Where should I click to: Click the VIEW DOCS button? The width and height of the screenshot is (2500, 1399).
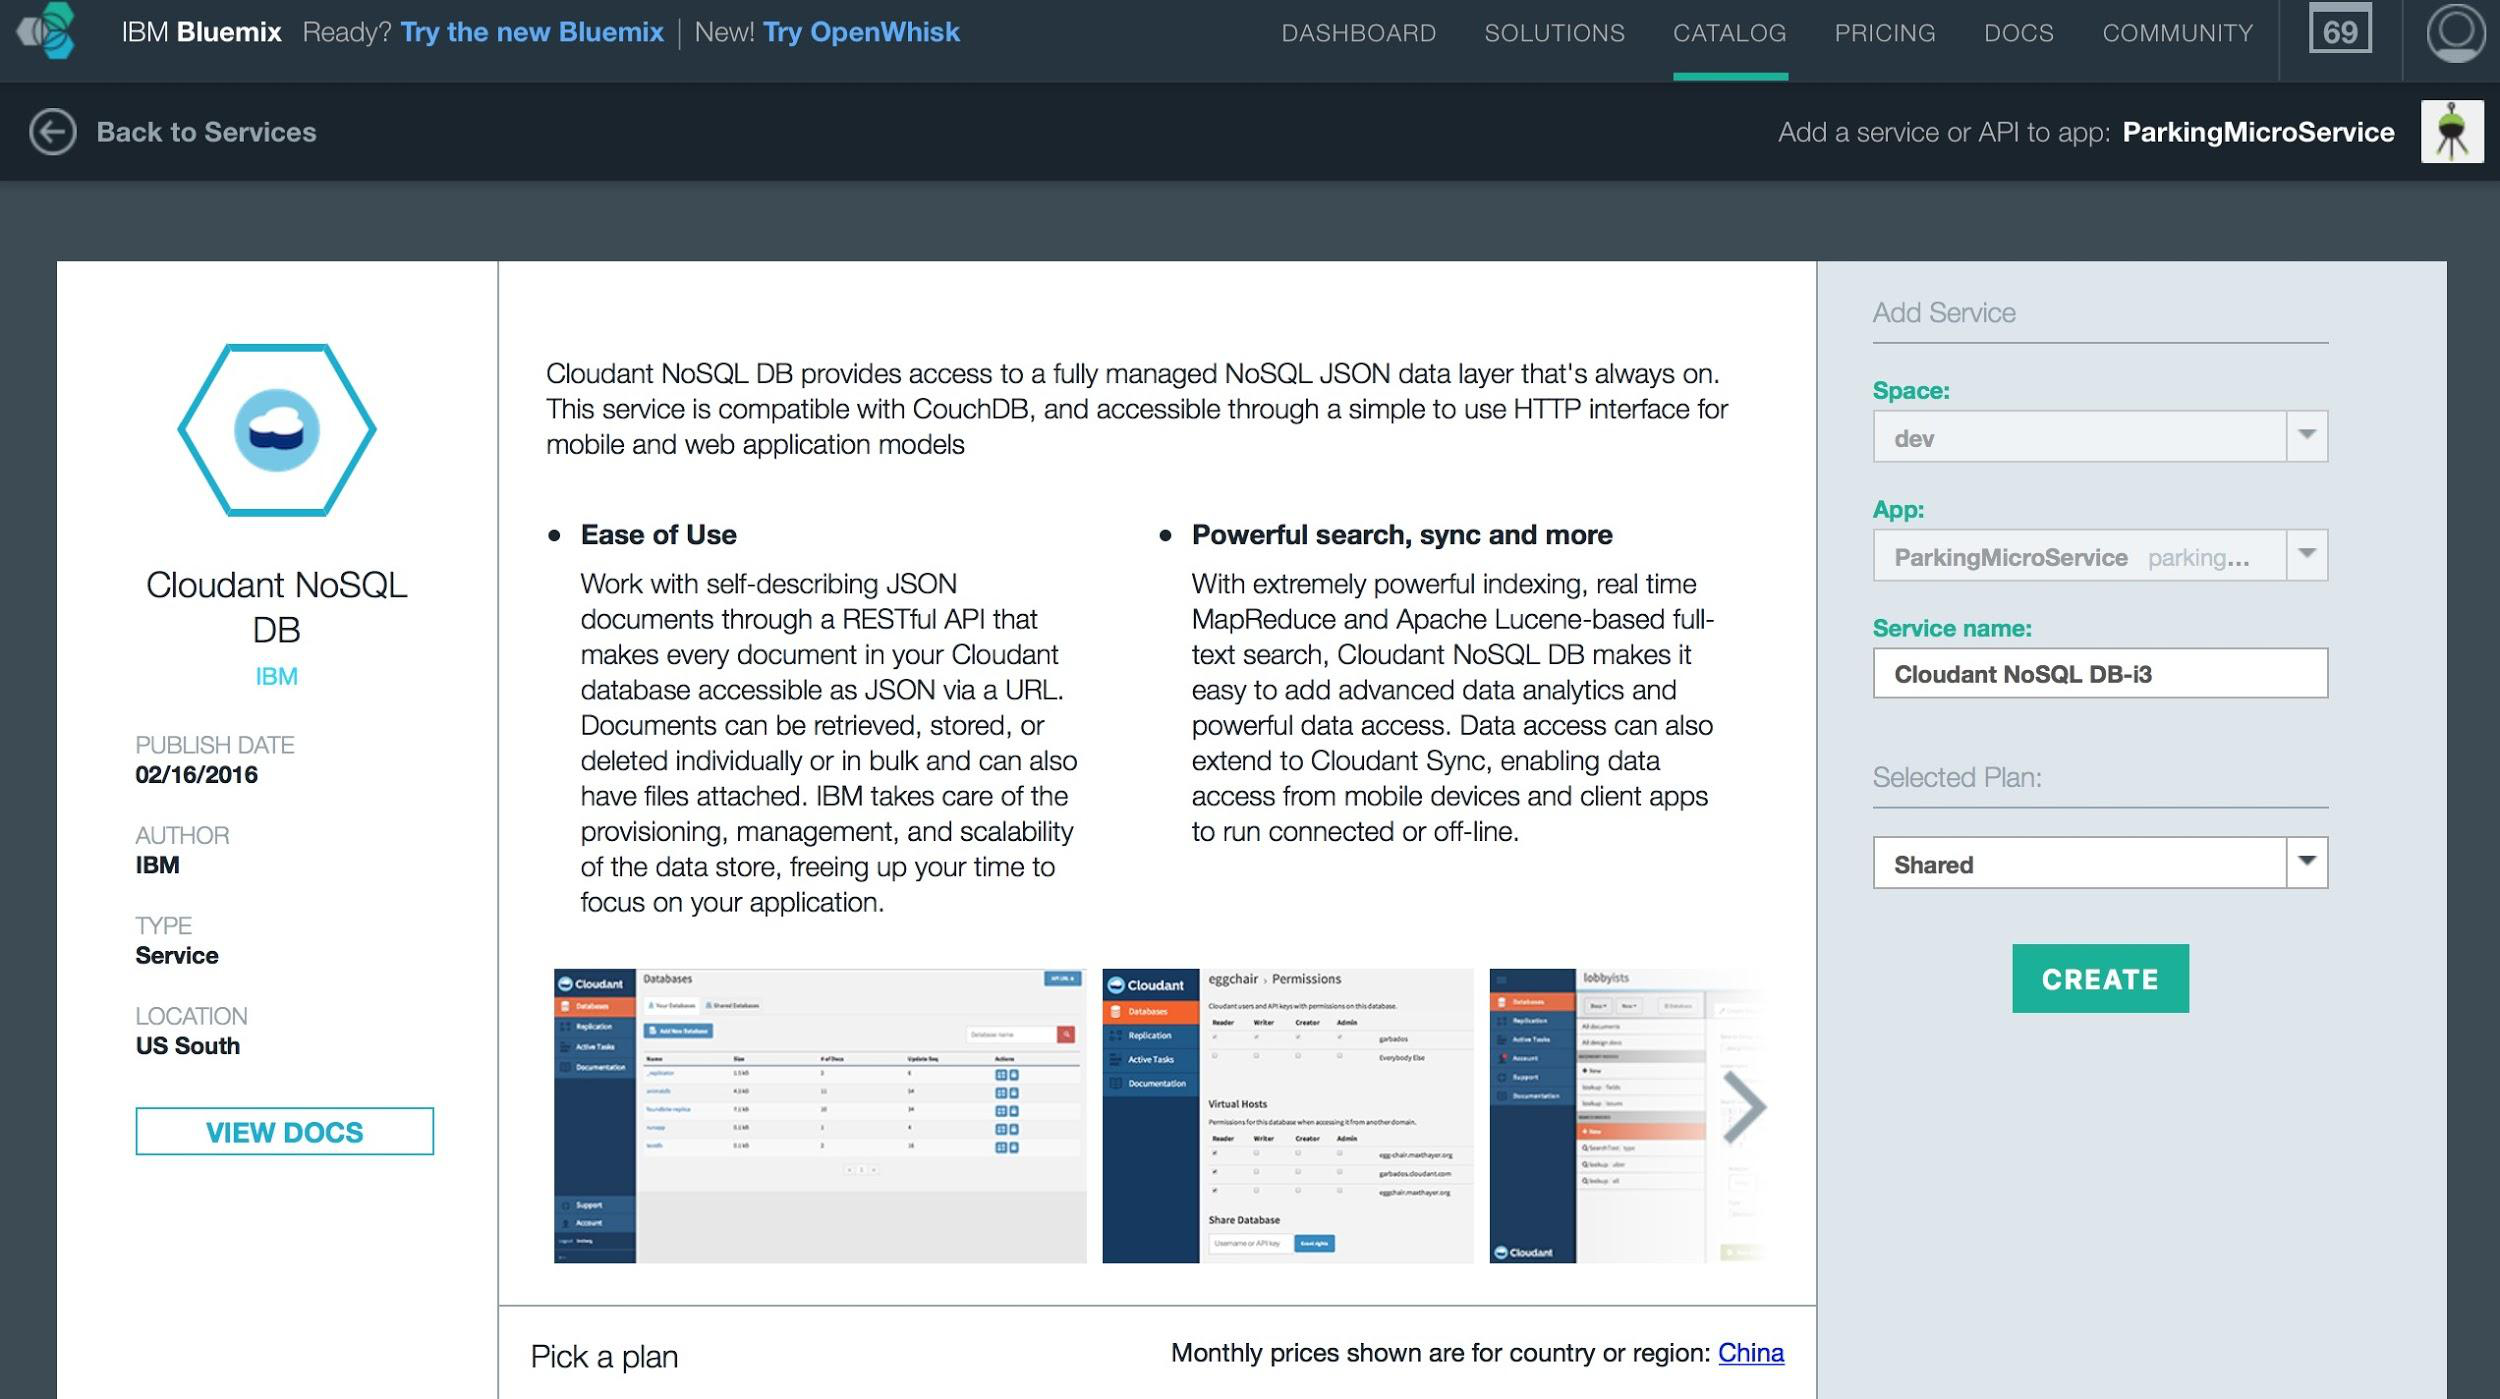coord(284,1131)
